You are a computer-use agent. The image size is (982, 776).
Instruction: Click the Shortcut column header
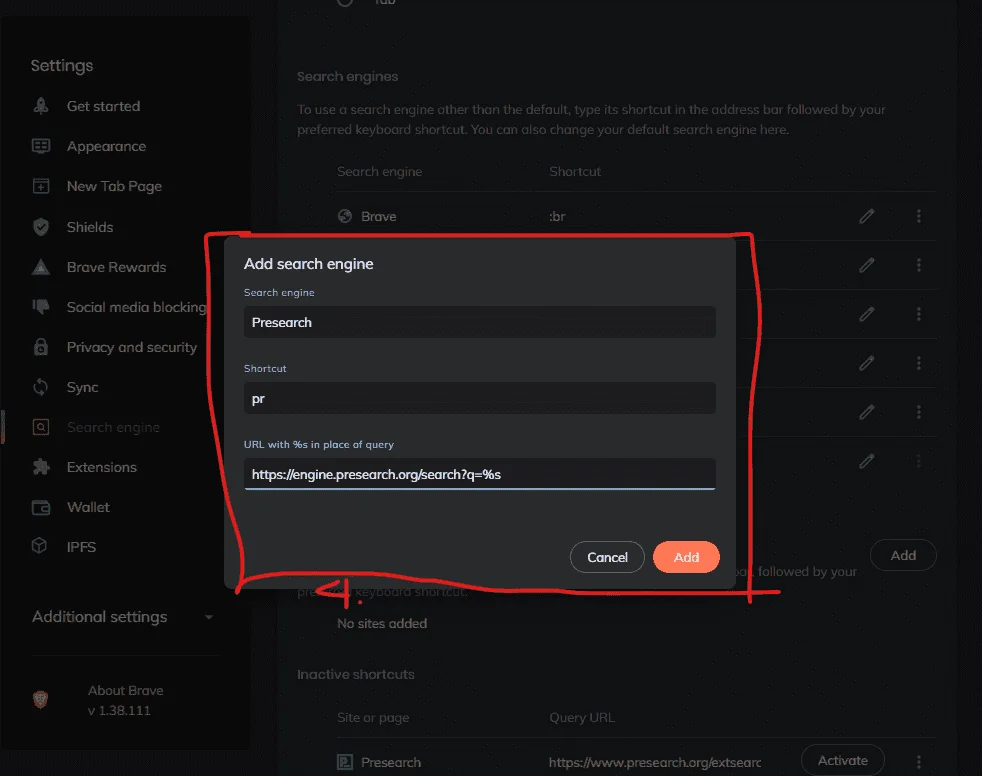[x=575, y=172]
